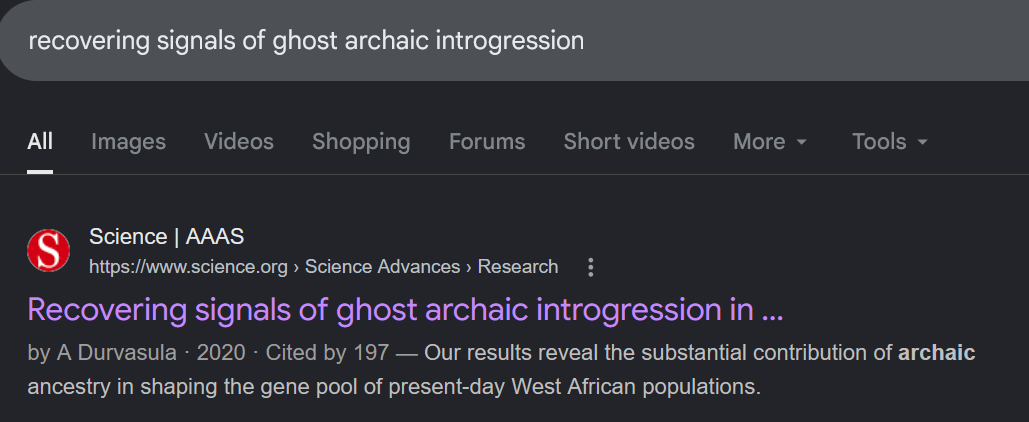The image size is (1029, 422).
Task: Select the All results tab
Action: 40,141
